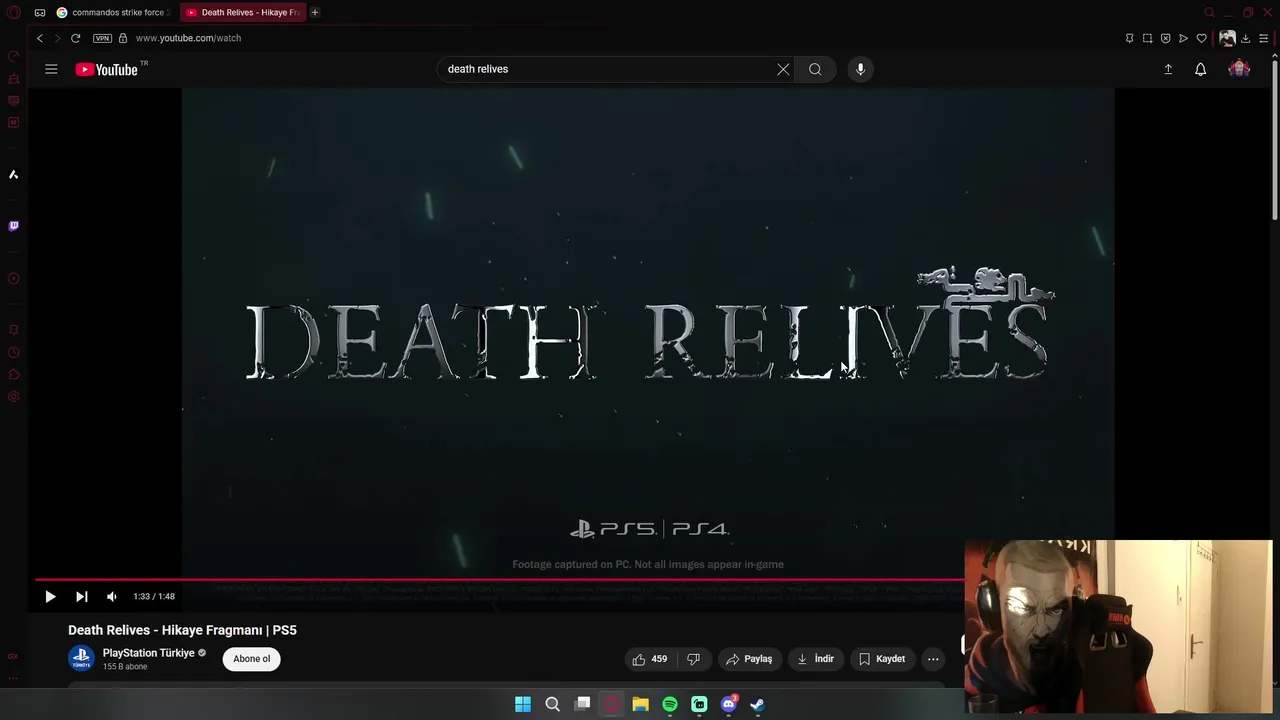Open the browser downloads icon

tap(1246, 38)
